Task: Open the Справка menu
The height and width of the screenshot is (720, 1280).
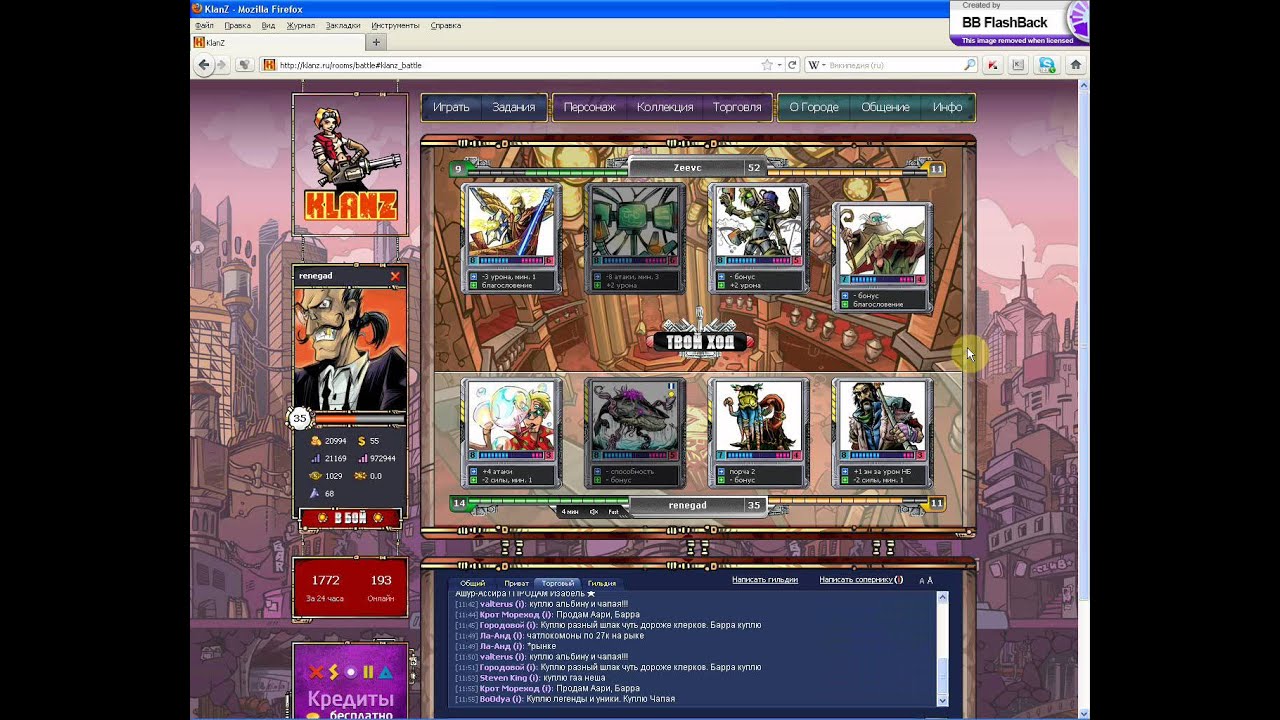Action: point(445,25)
